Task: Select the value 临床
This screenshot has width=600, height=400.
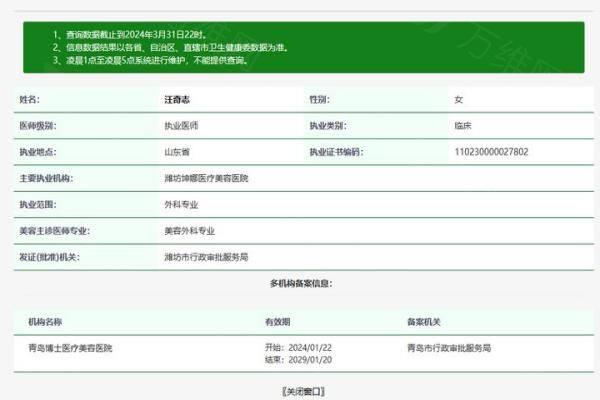Action: tap(463, 126)
